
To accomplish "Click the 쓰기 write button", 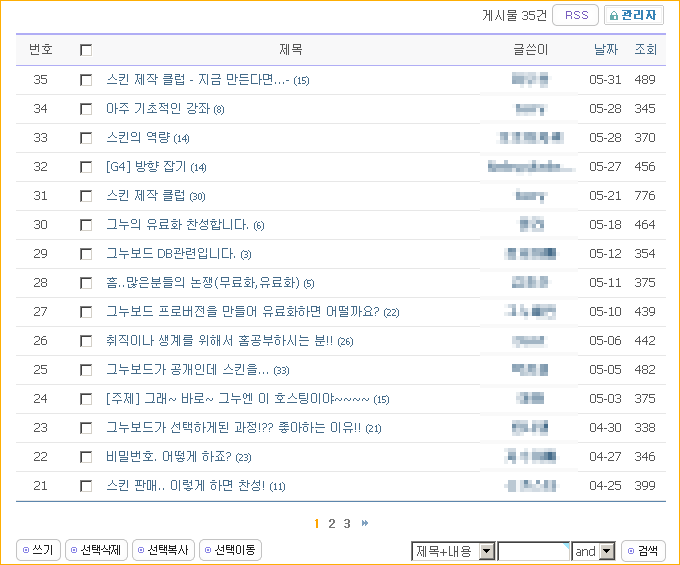I will point(38,550).
